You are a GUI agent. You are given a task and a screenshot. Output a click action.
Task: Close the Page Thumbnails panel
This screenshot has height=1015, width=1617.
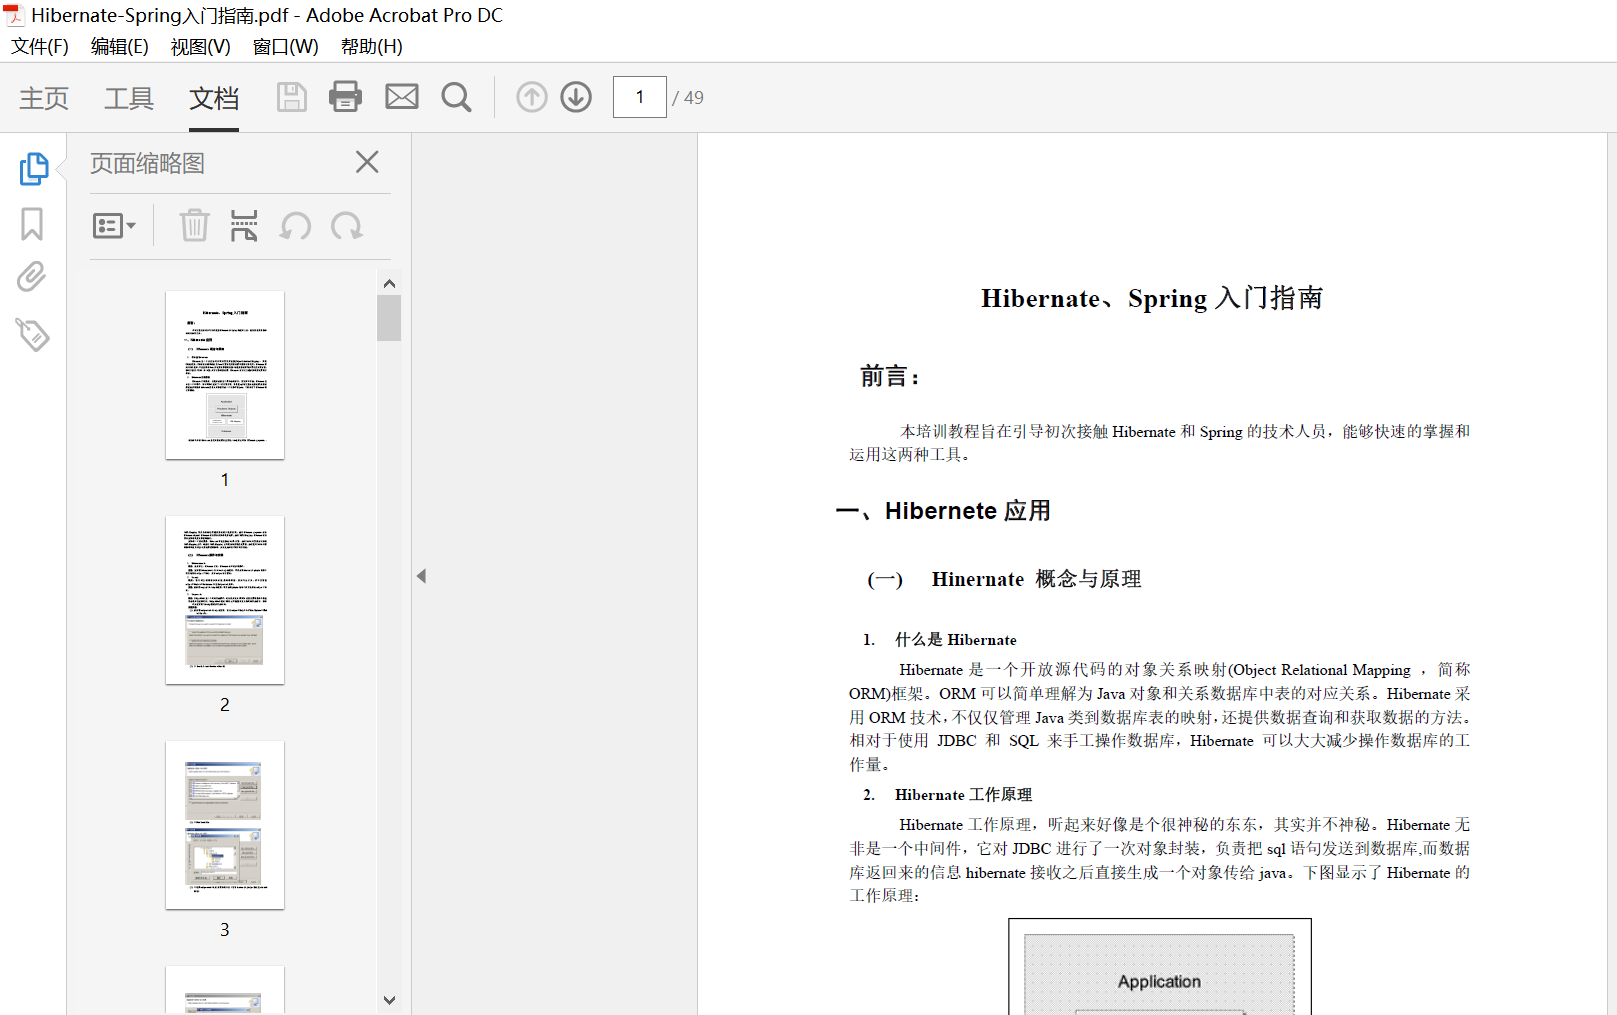[367, 162]
